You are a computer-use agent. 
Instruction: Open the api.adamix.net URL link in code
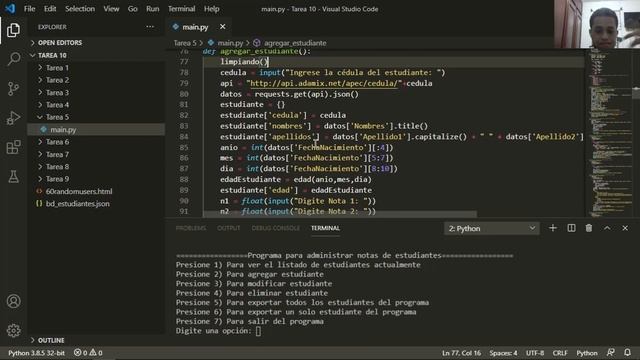click(324, 83)
